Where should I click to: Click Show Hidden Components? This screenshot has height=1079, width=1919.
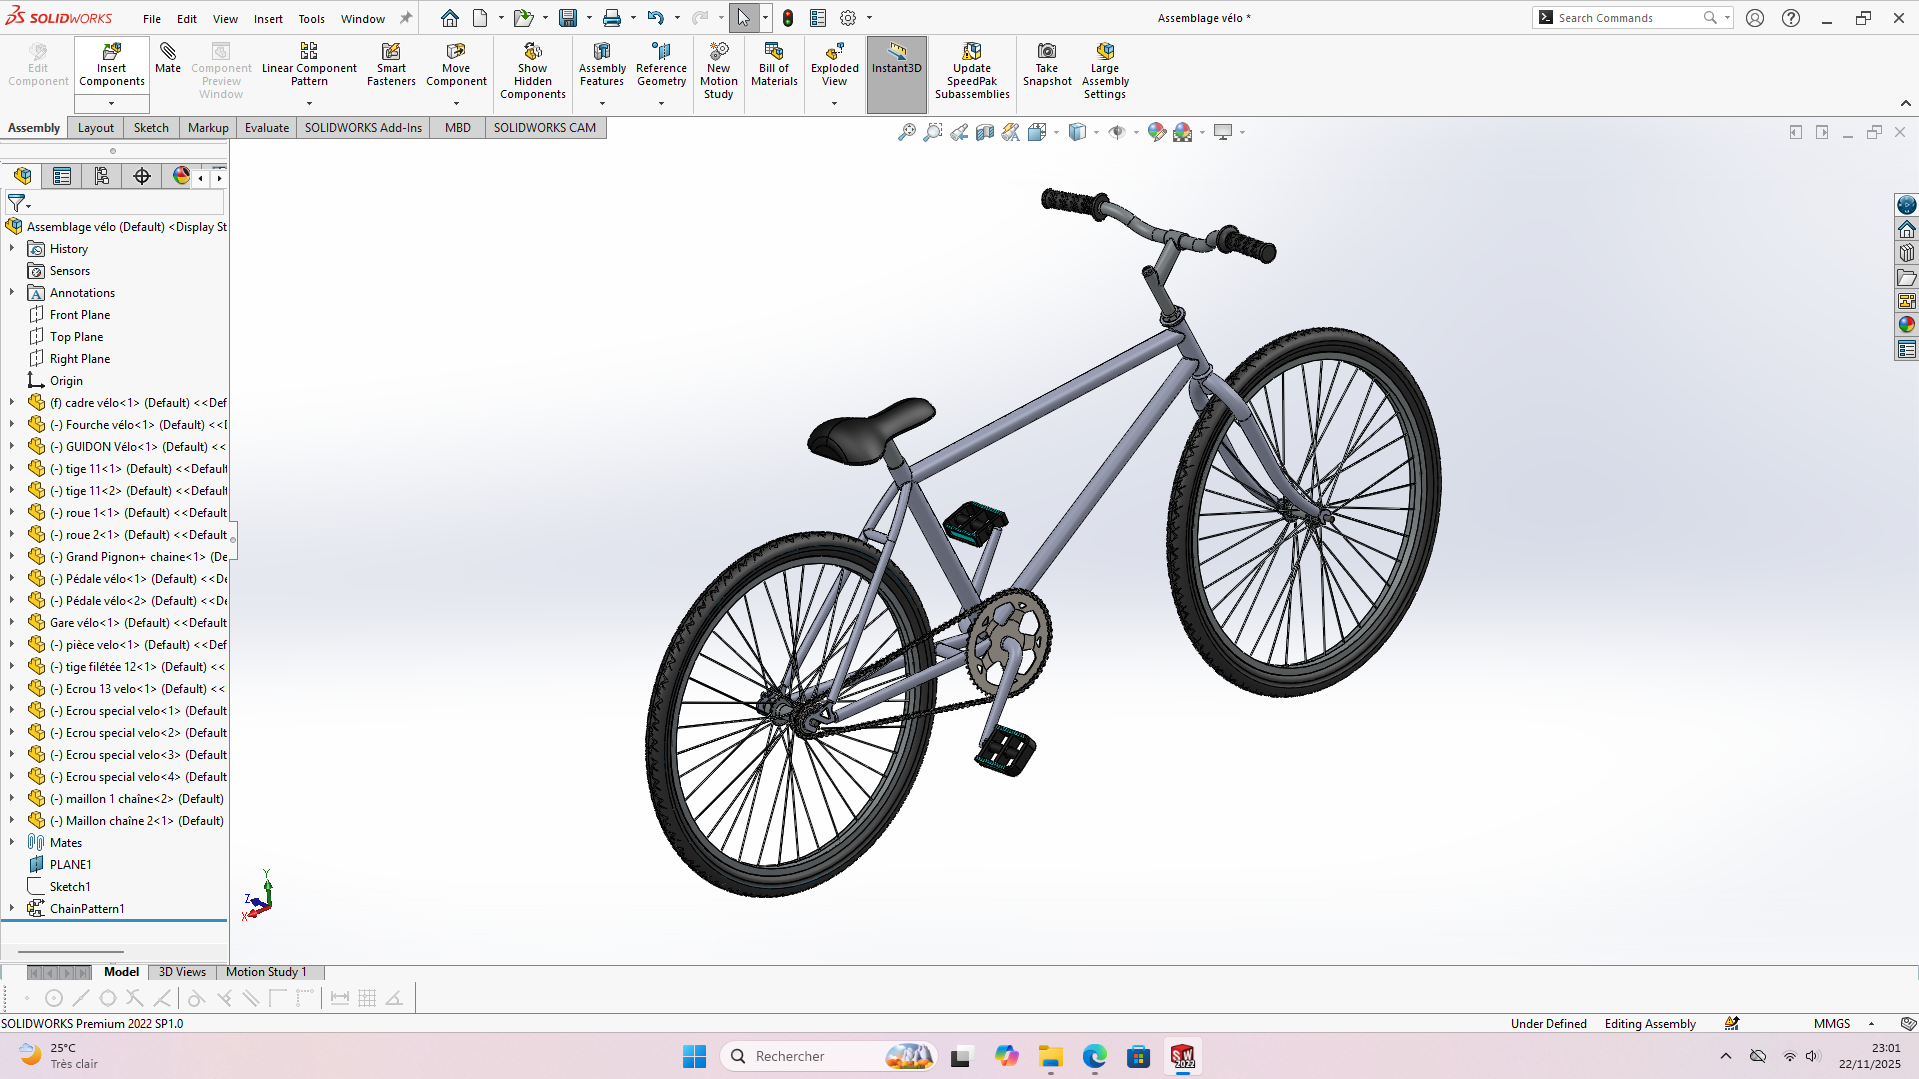(533, 71)
